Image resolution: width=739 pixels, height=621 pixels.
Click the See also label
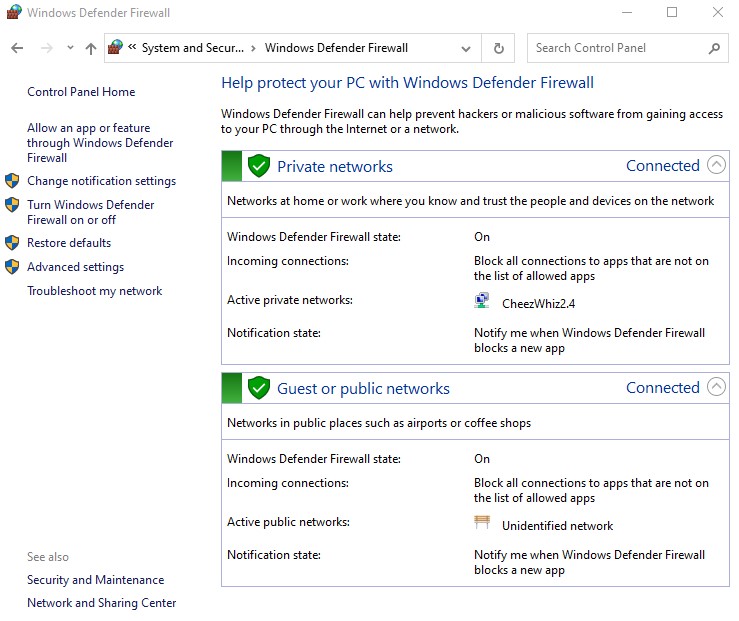pyautogui.click(x=48, y=557)
